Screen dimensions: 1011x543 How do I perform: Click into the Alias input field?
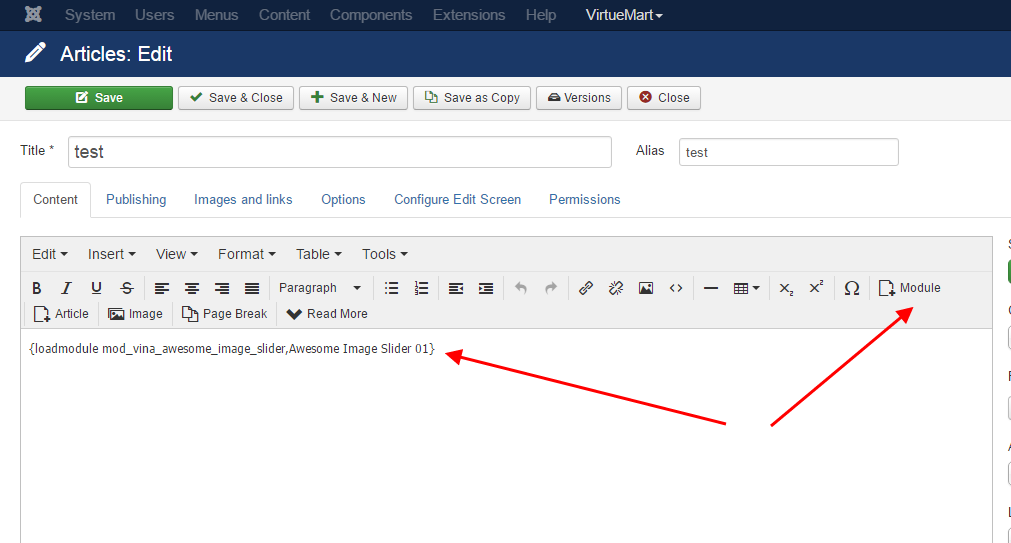point(788,152)
